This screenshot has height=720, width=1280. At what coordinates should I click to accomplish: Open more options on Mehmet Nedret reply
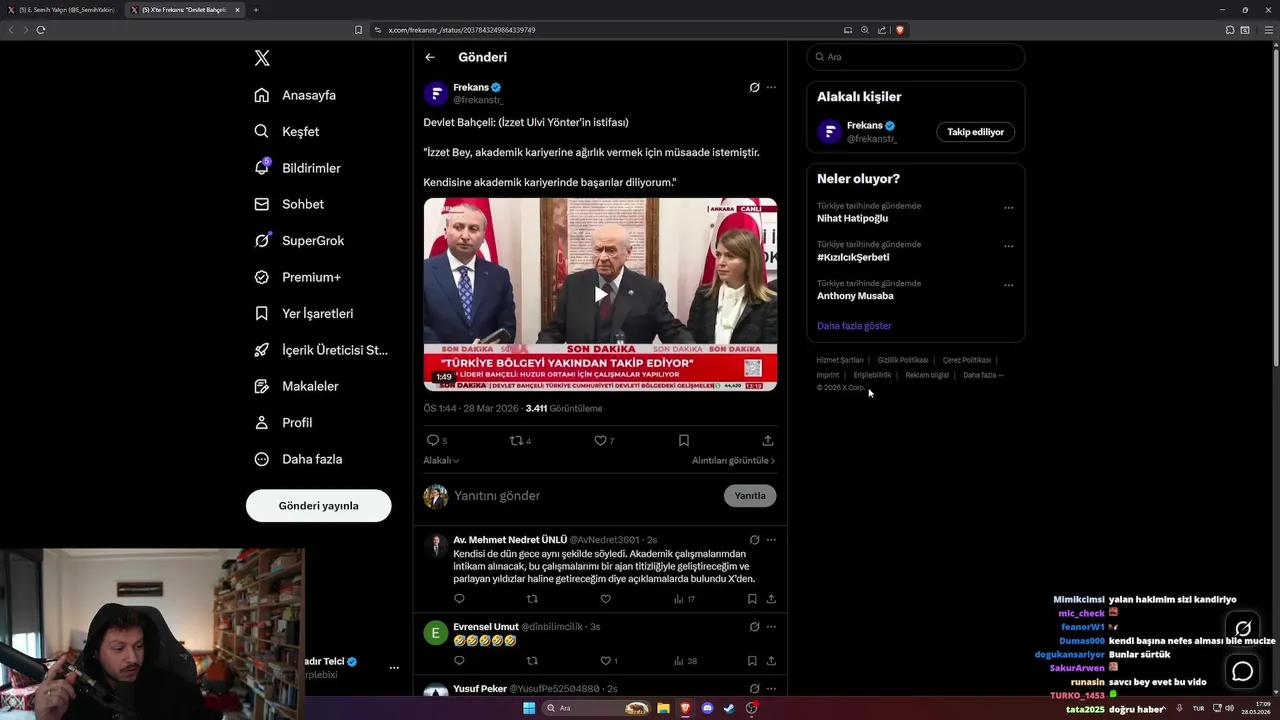(771, 540)
